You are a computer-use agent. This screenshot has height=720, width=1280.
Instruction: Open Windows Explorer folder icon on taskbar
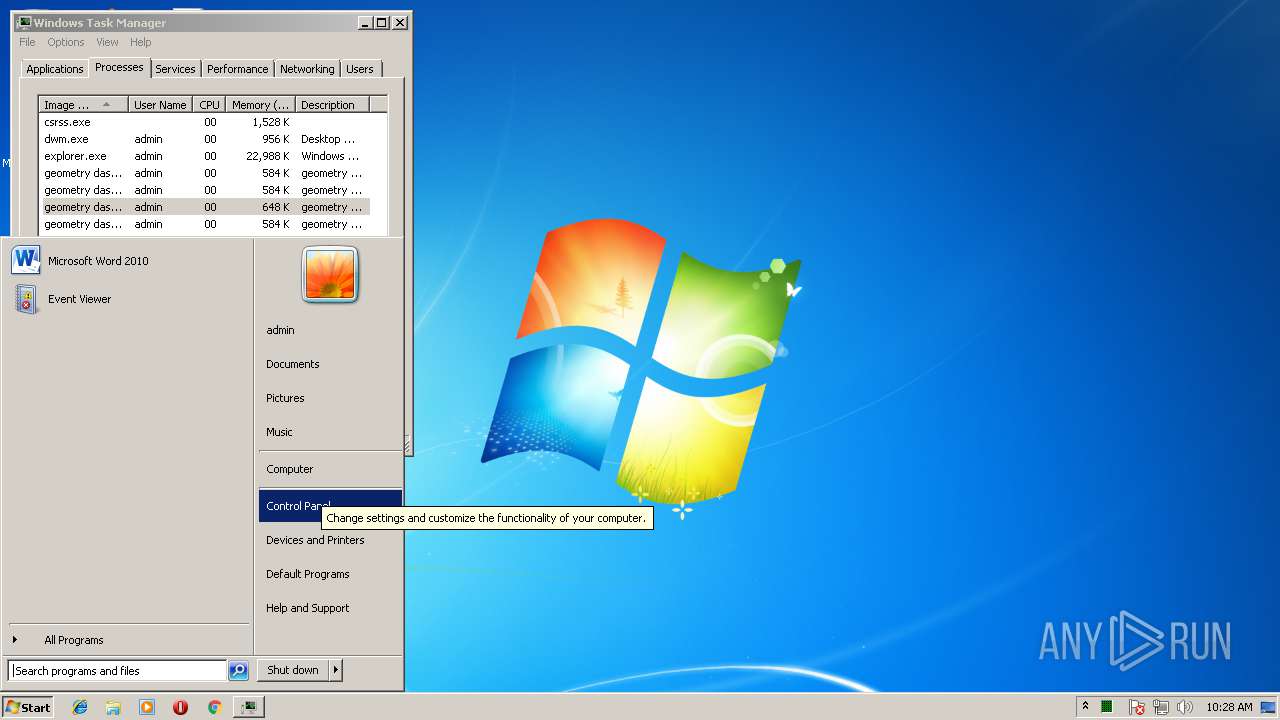tap(113, 707)
